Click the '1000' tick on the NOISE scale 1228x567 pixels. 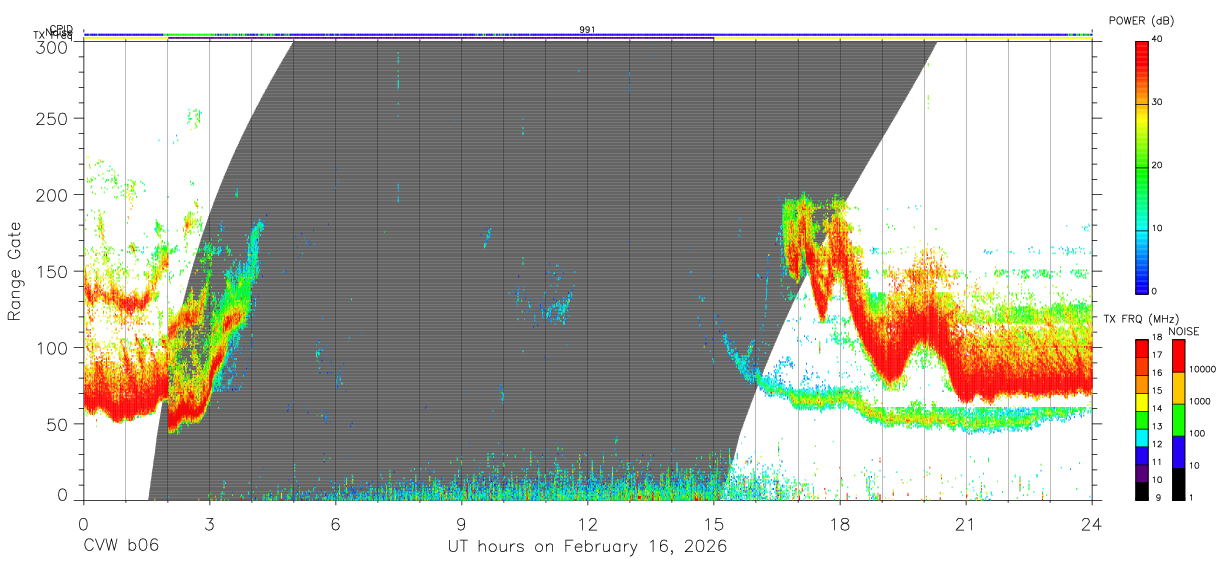coord(1201,401)
